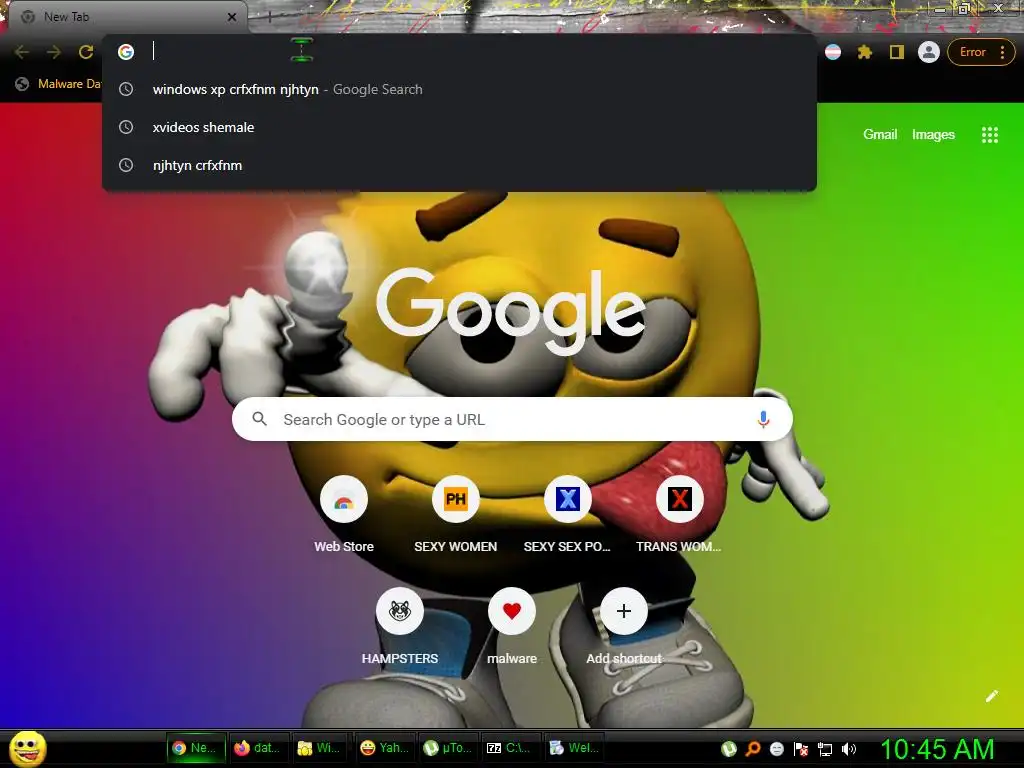Click the orange magnifier tray icon
Viewport: 1024px width, 768px height.
pyautogui.click(x=753, y=749)
